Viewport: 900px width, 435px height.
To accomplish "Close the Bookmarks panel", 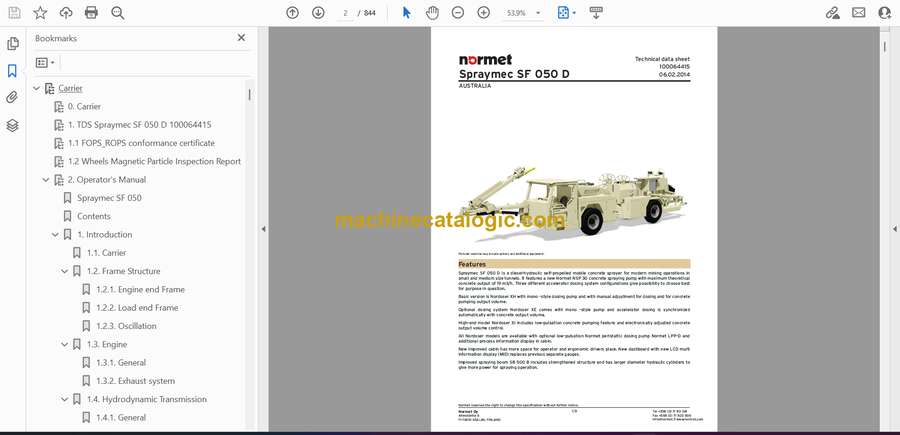I will click(241, 37).
